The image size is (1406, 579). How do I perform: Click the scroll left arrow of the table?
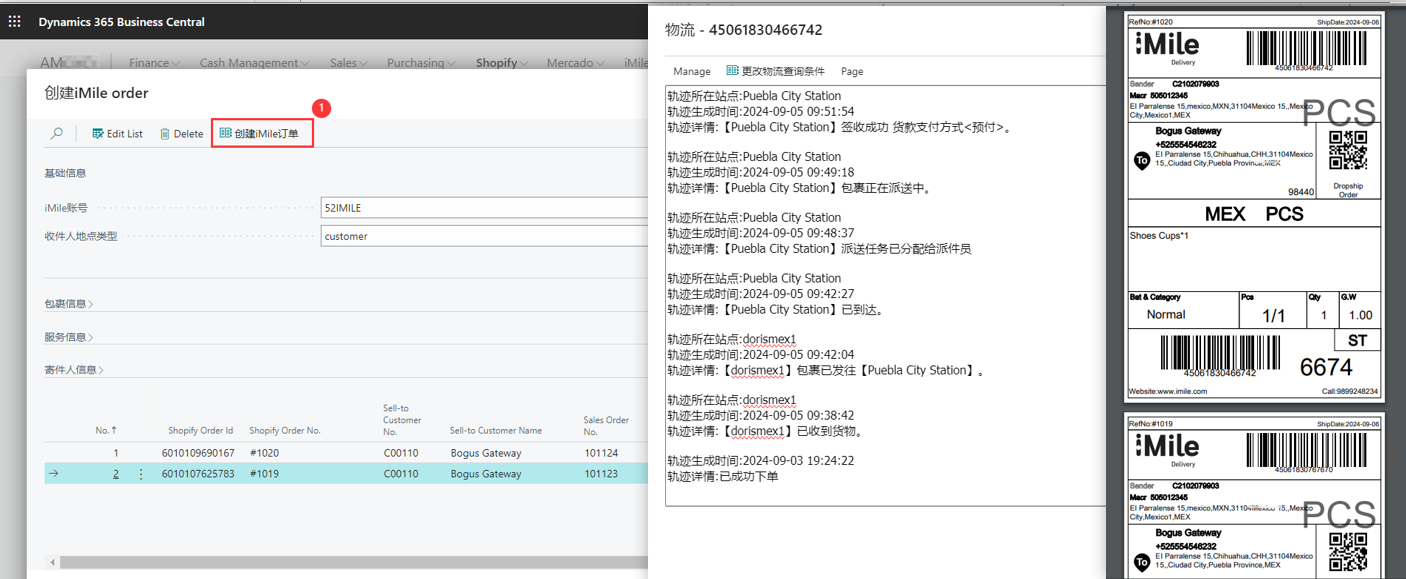52,562
